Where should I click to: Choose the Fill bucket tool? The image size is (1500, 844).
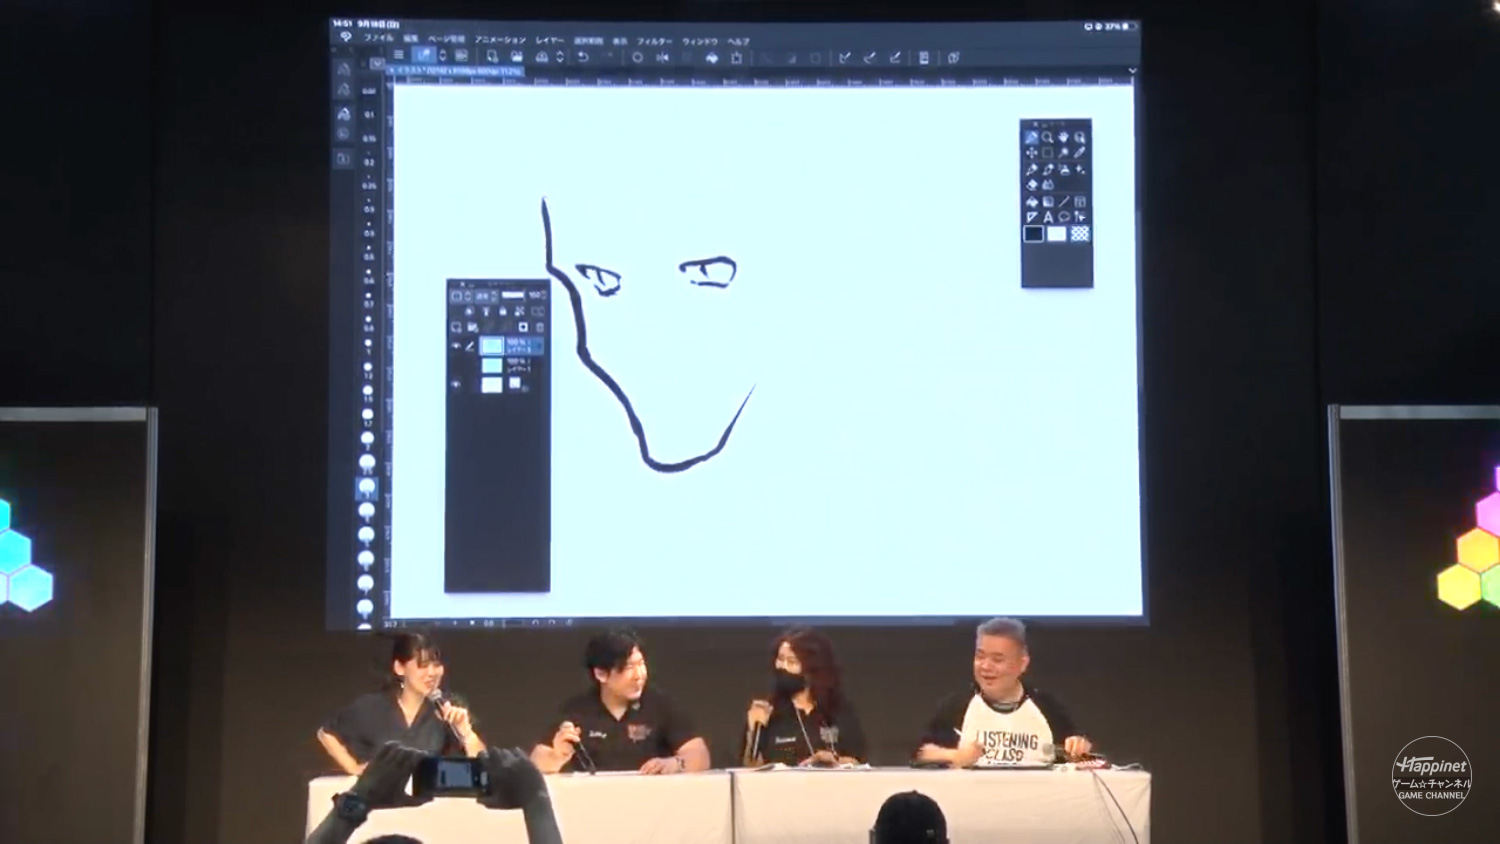click(1032, 201)
